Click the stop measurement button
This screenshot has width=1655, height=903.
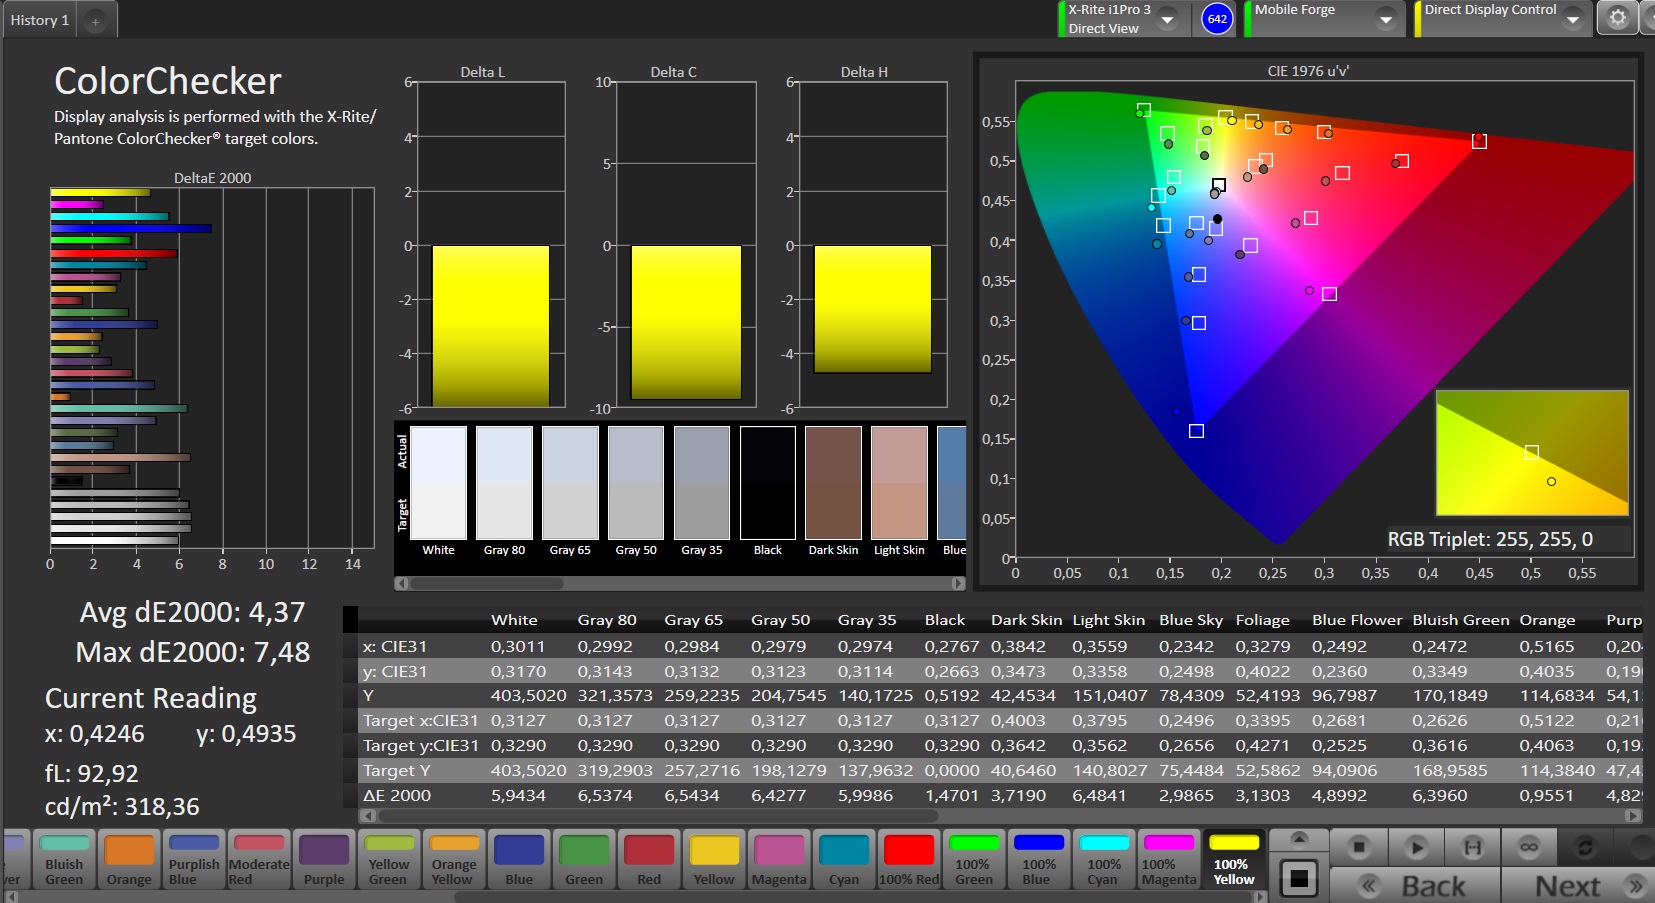click(1358, 847)
